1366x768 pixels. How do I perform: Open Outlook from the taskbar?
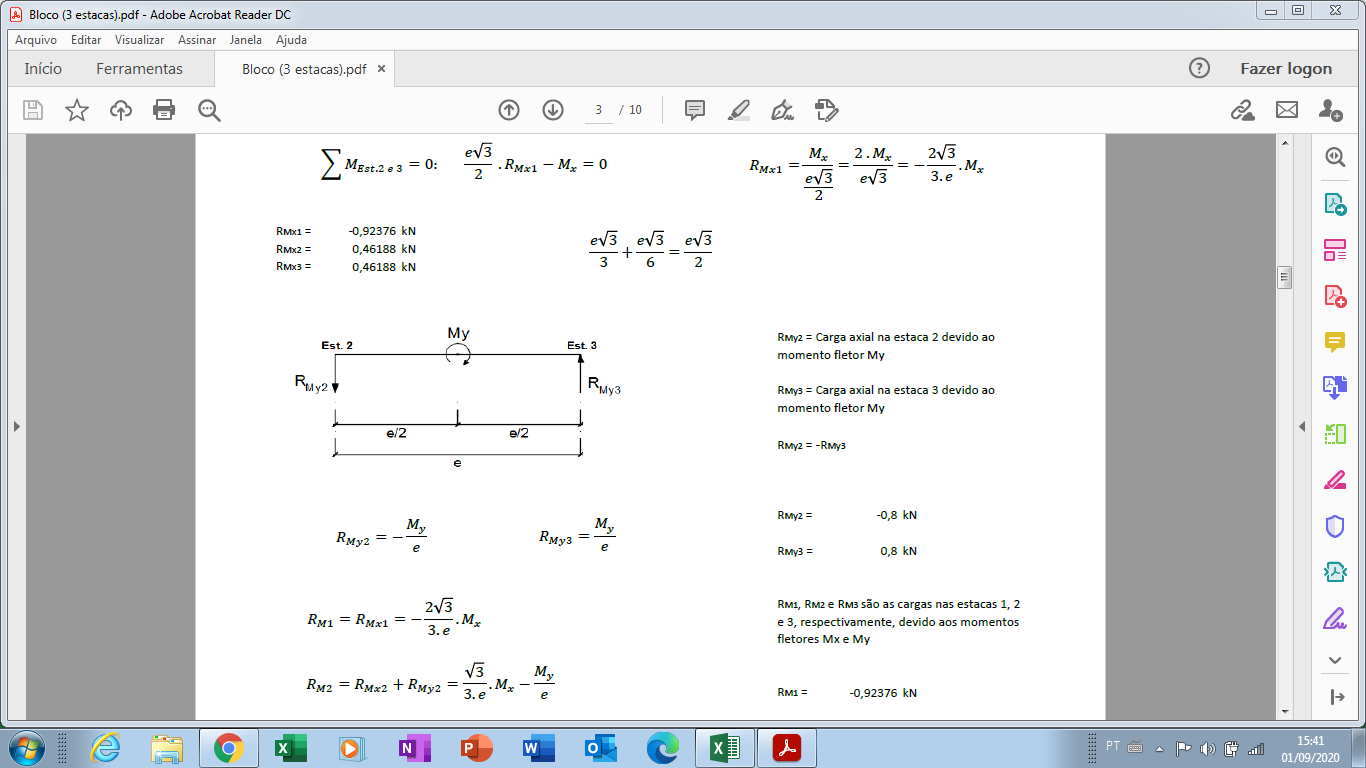599,748
